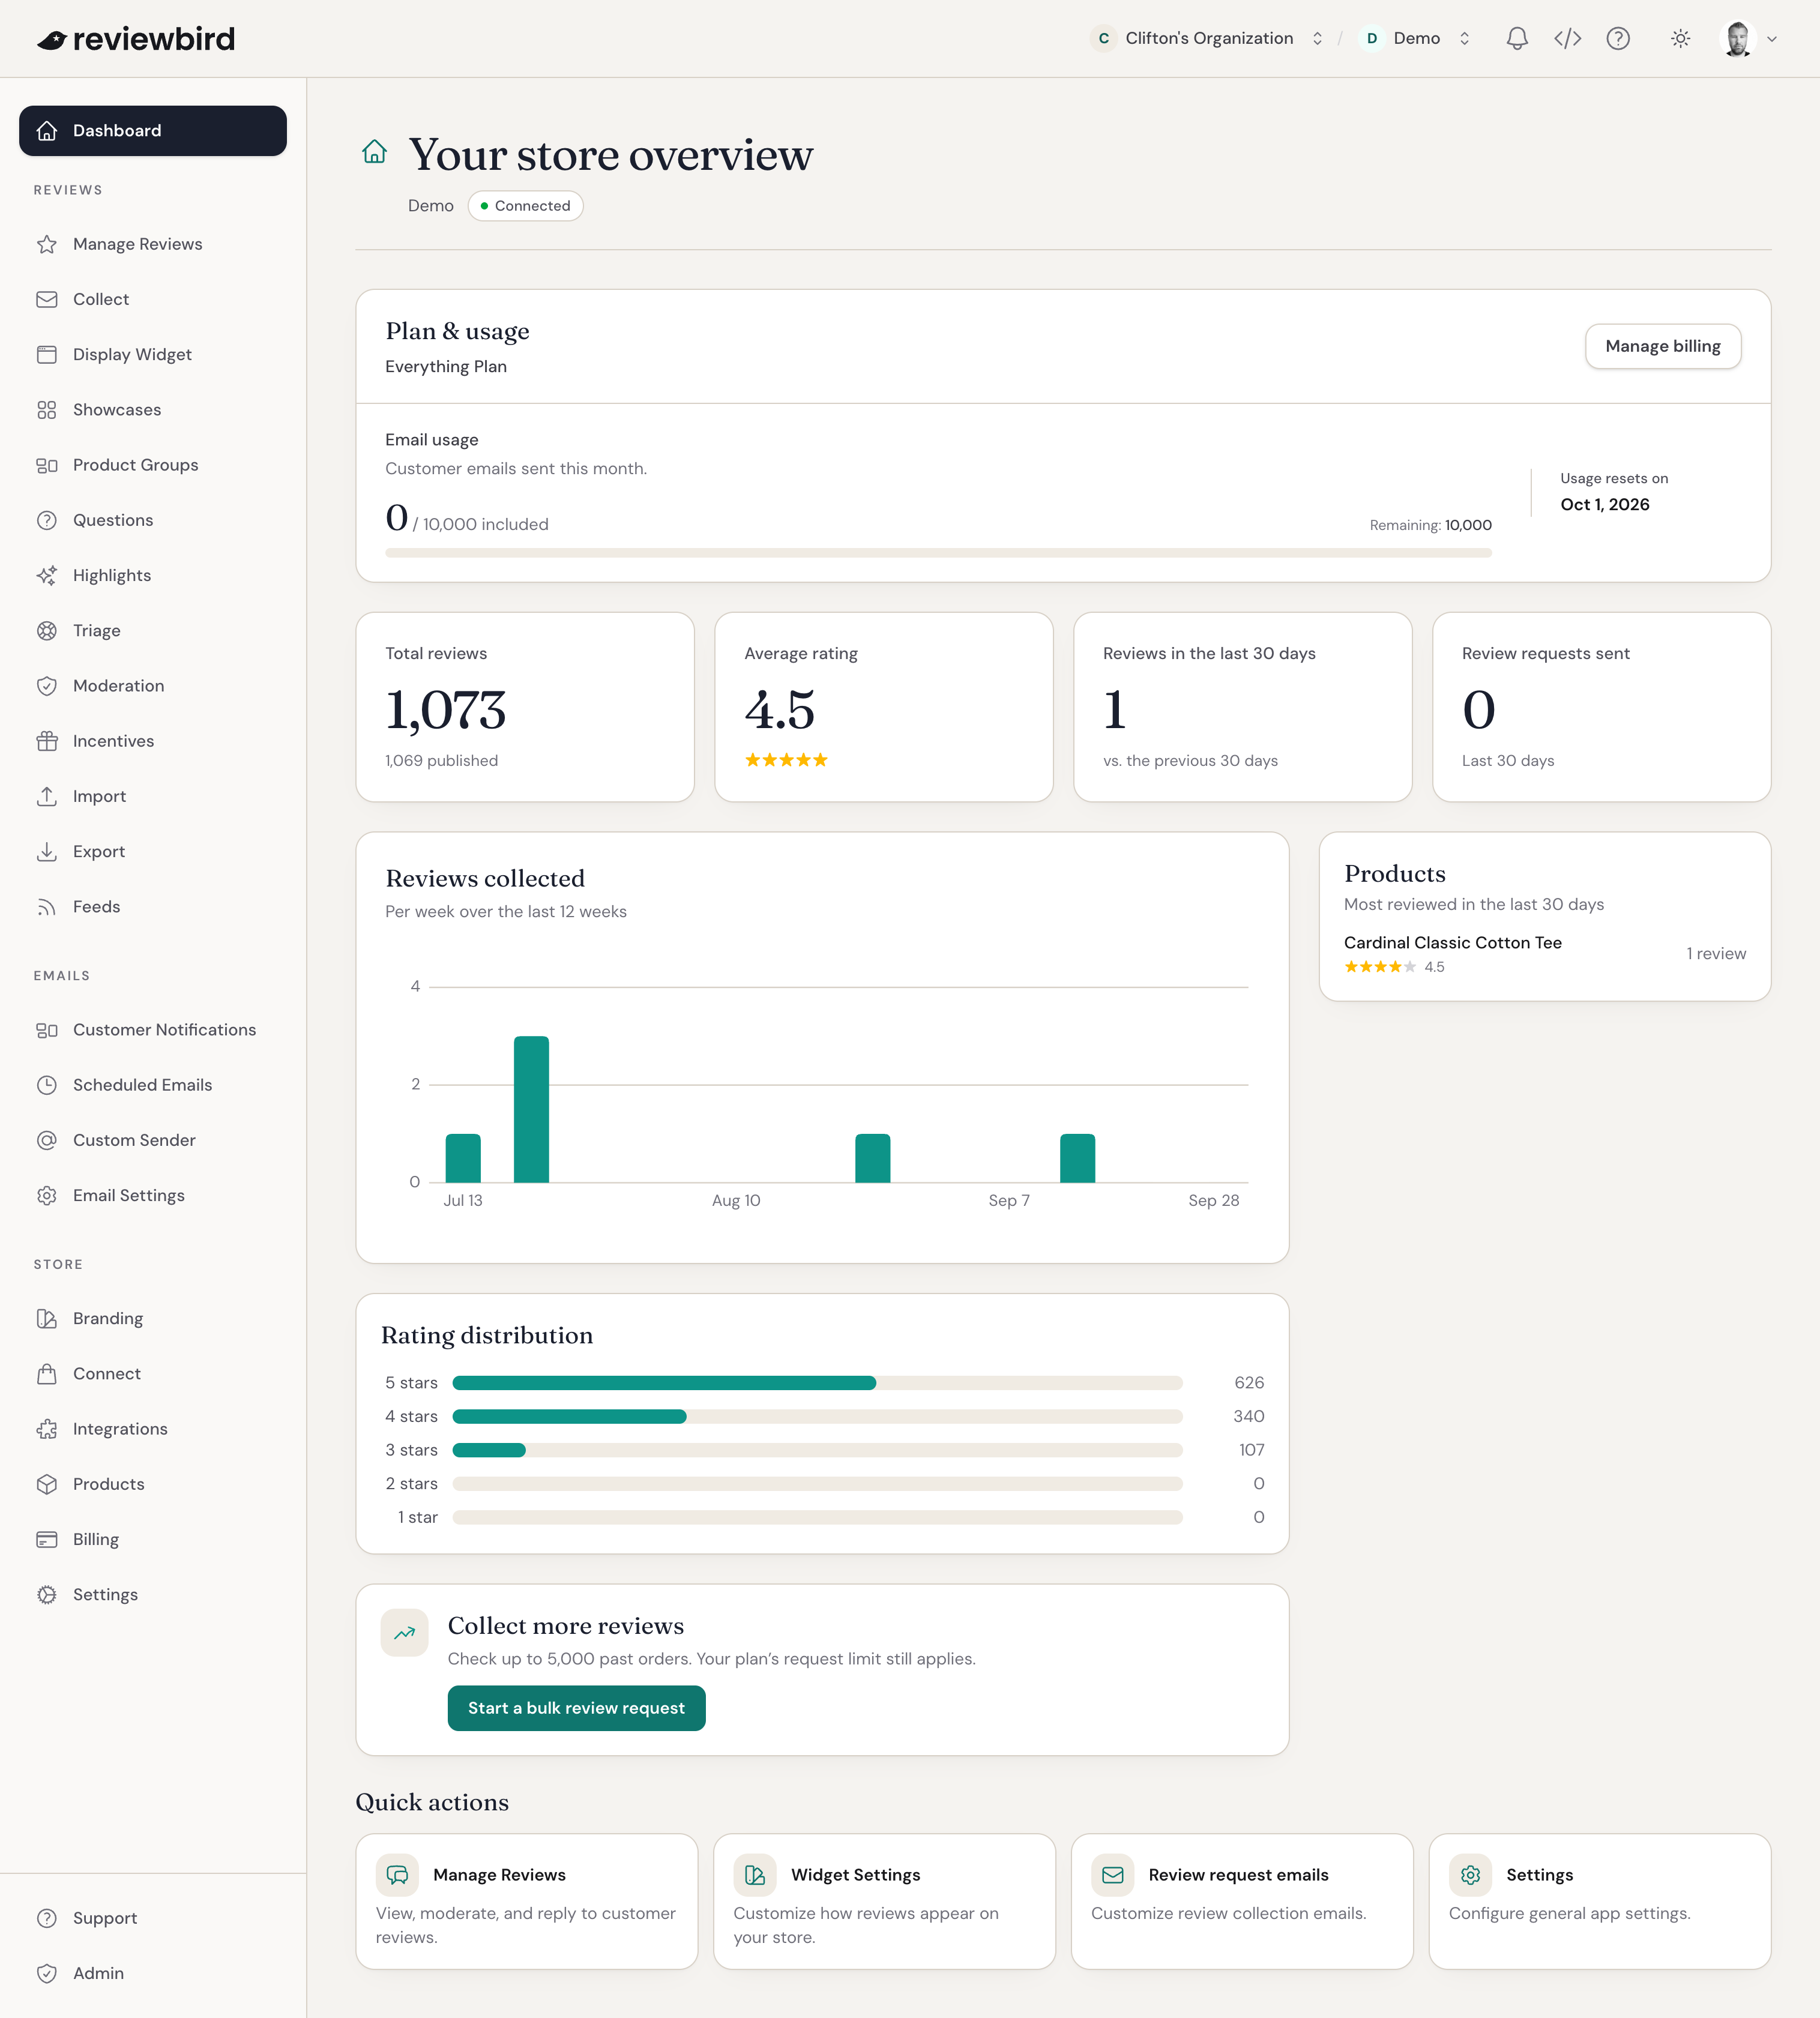Viewport: 1820px width, 2018px height.
Task: Open the user avatar menu
Action: (x=1748, y=38)
